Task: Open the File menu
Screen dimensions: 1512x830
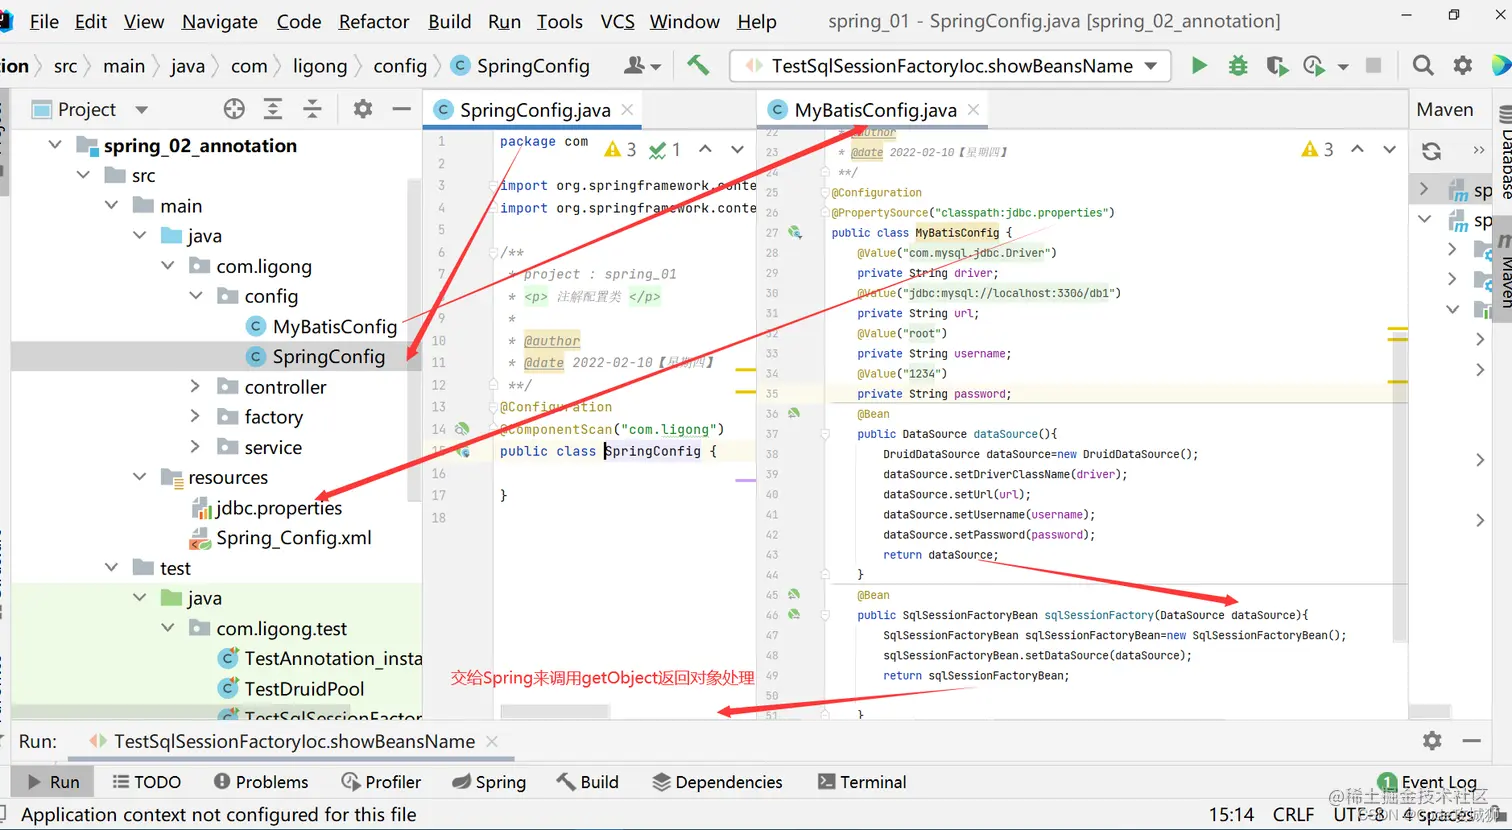Action: tap(44, 21)
